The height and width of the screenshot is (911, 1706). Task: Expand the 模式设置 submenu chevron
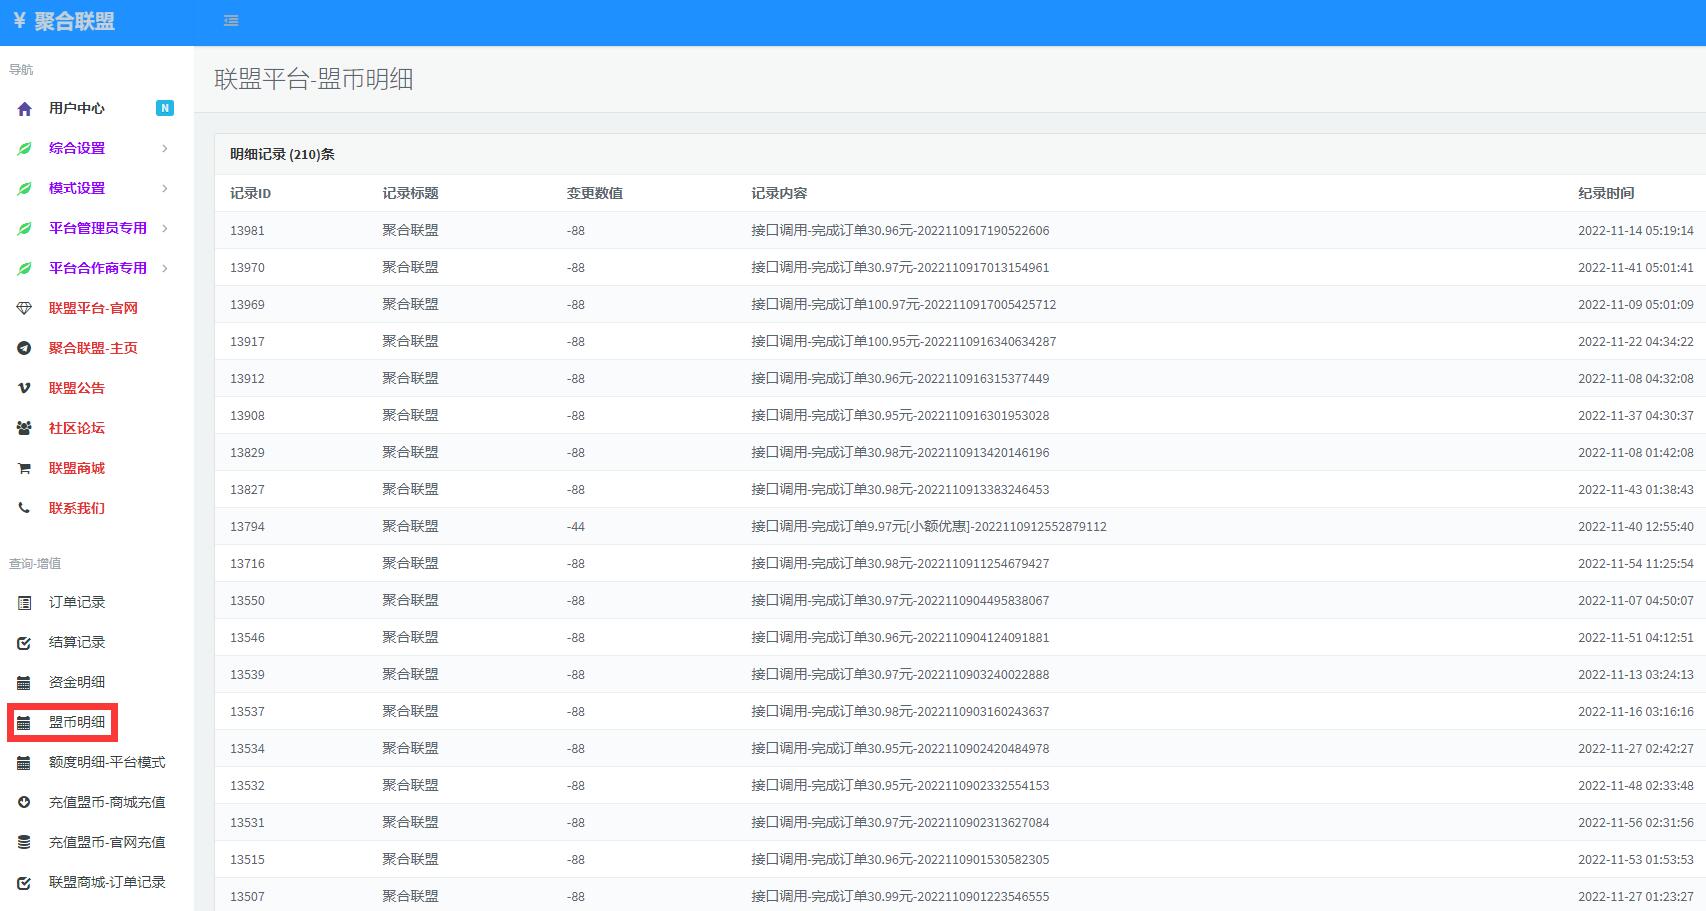point(165,188)
